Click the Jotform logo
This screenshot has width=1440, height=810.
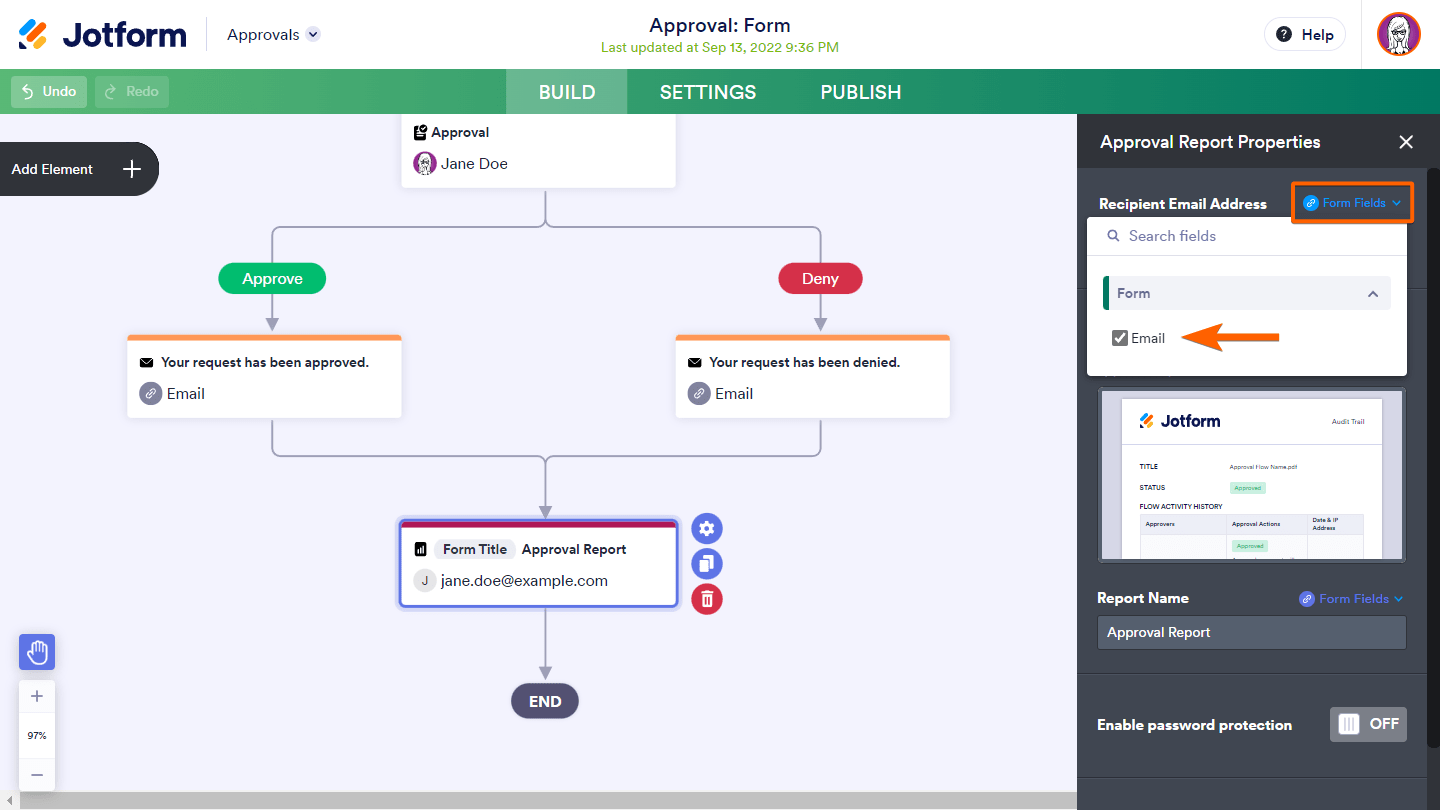point(103,34)
